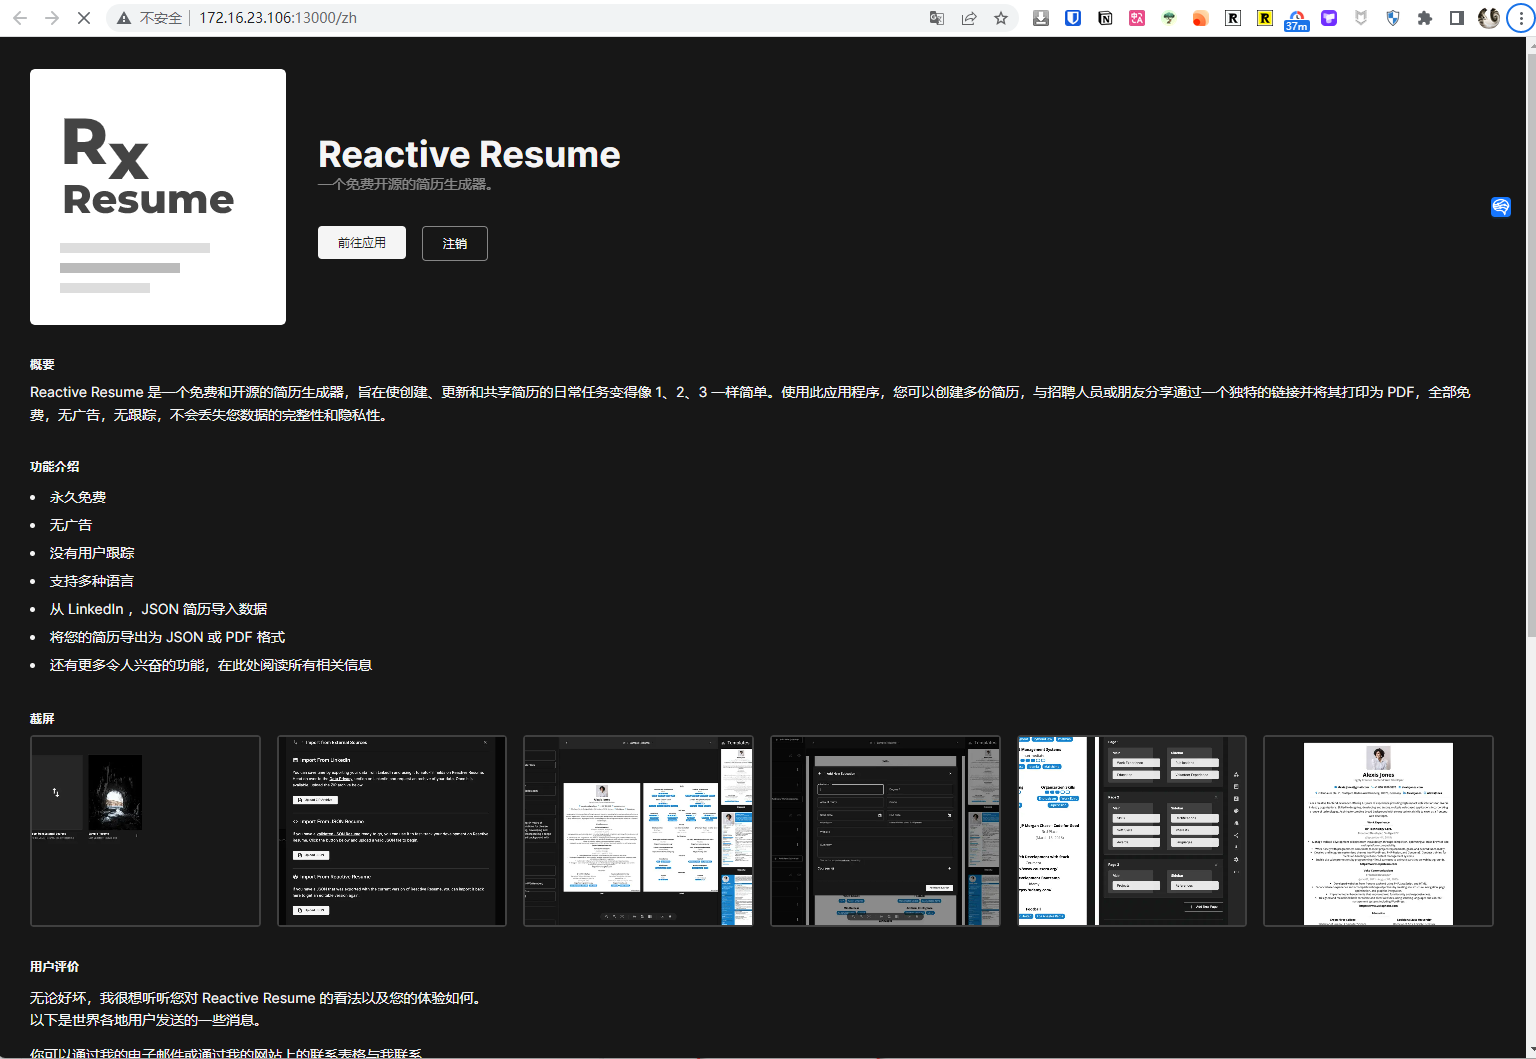Viewport: 1536px width, 1059px height.
Task: Open the Google Translate page icon
Action: [937, 18]
